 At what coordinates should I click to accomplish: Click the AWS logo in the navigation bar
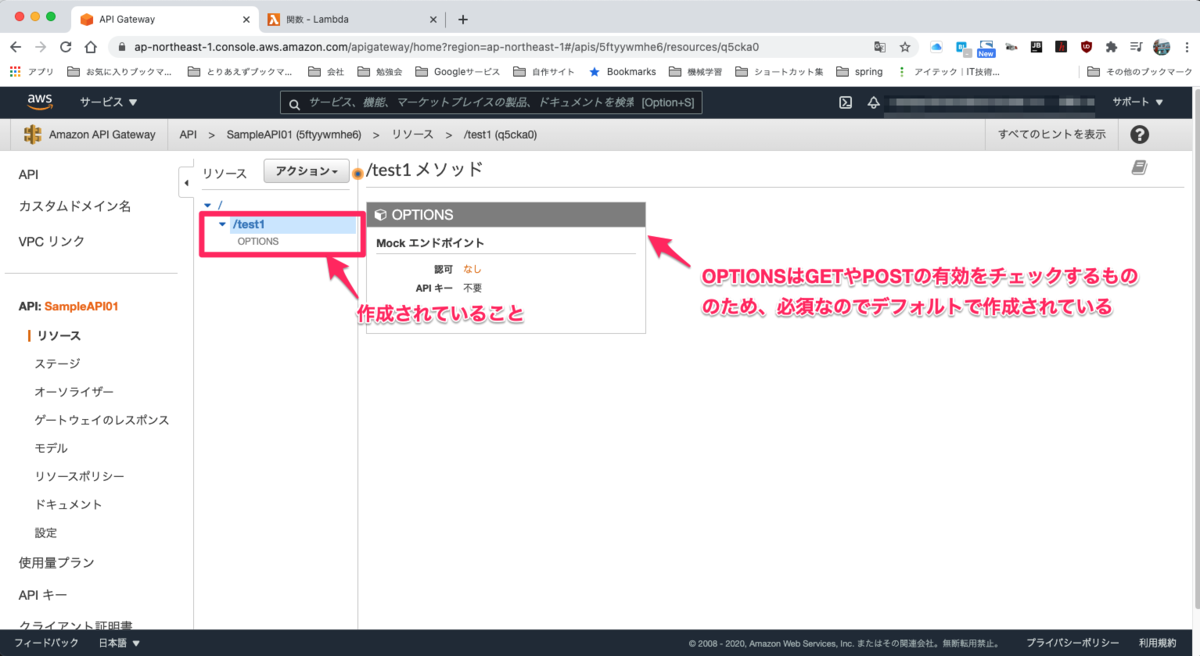pos(37,101)
